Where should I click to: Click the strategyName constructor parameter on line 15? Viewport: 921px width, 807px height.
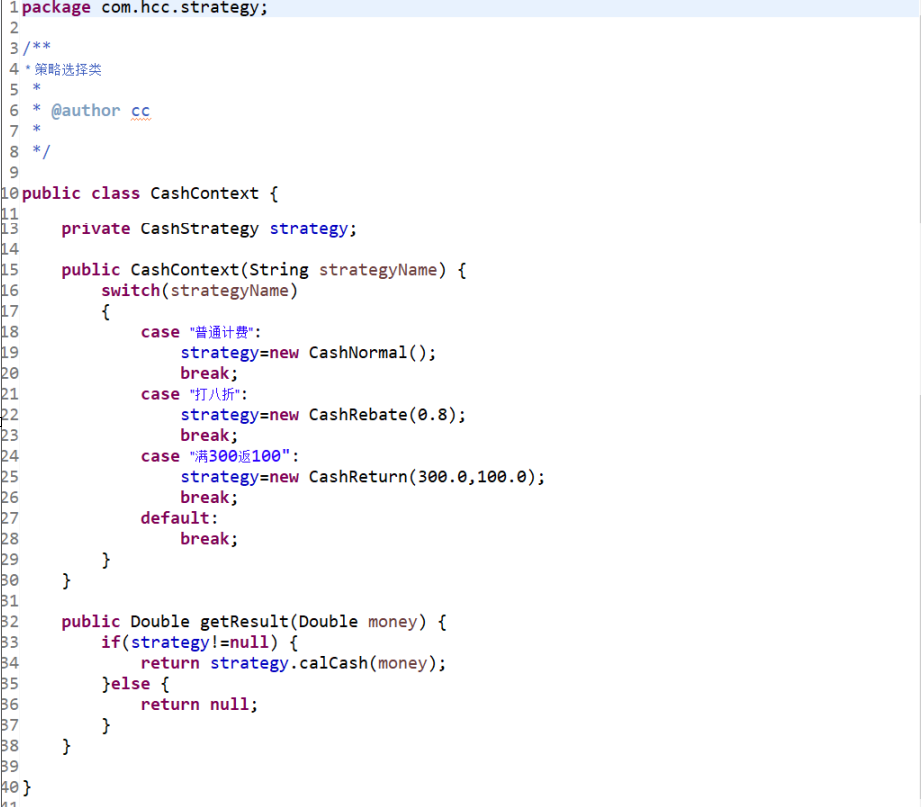pos(378,270)
